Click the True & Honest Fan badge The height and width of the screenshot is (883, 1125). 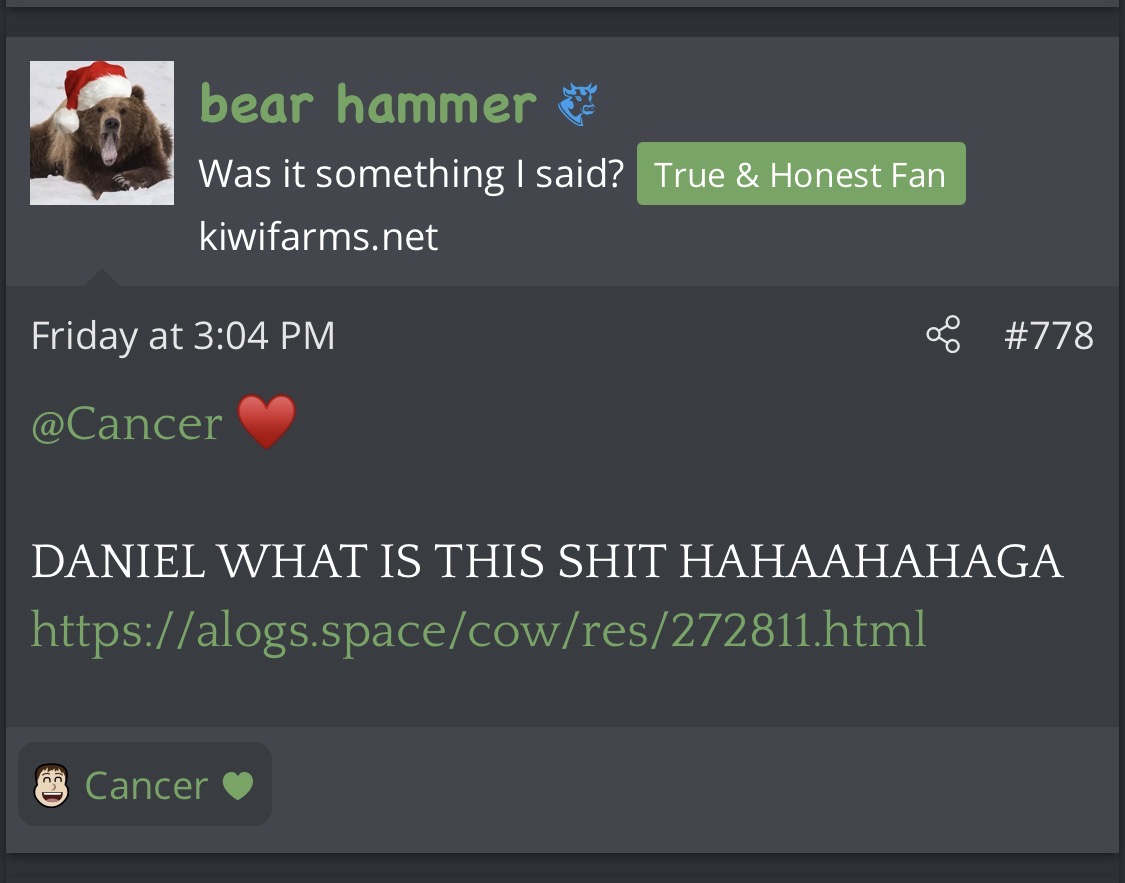point(800,174)
